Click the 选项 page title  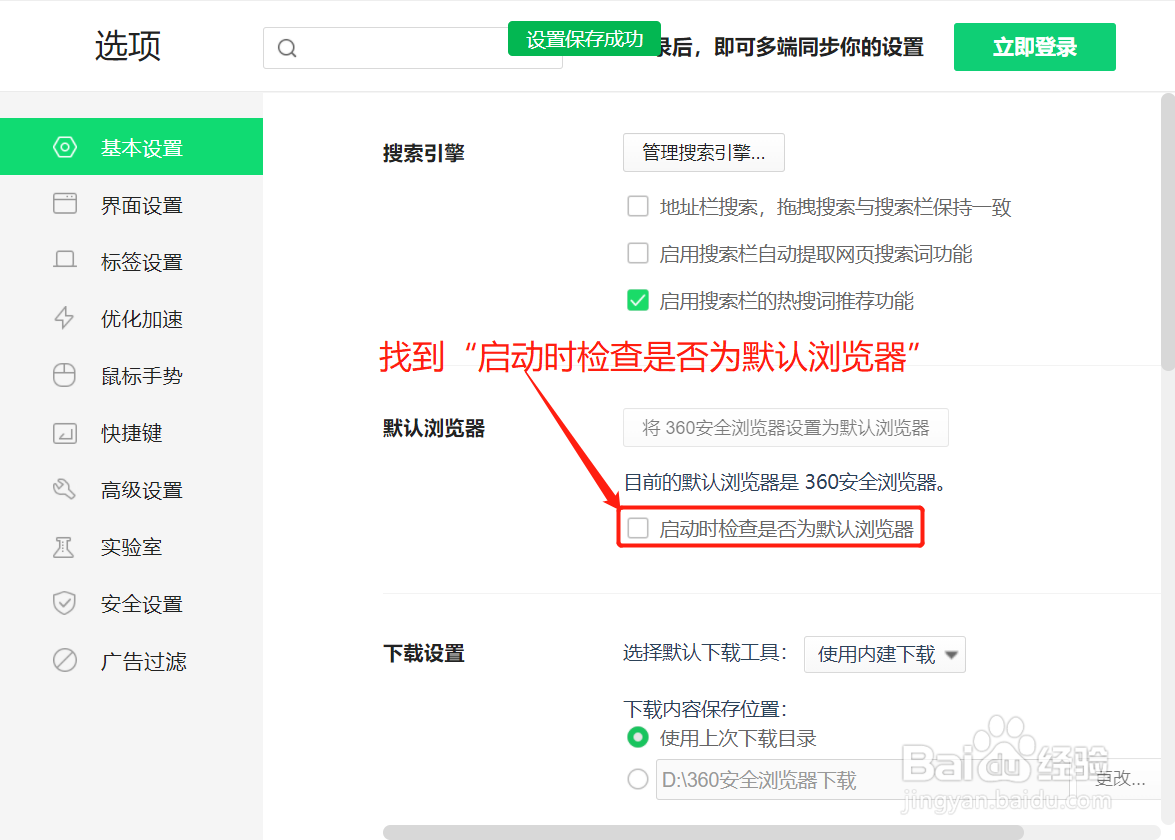tap(128, 46)
